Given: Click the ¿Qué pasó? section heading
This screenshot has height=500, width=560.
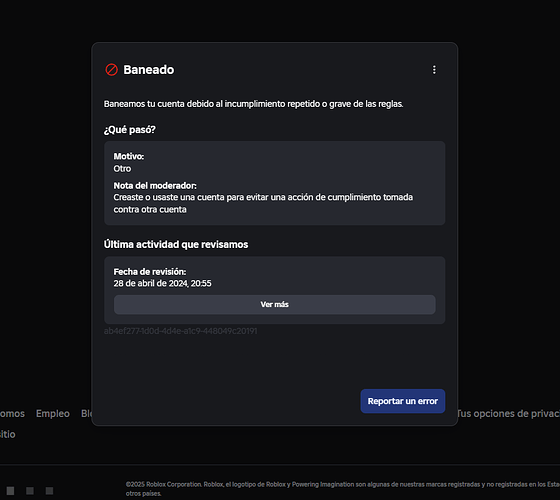Looking at the screenshot, I should (130, 130).
